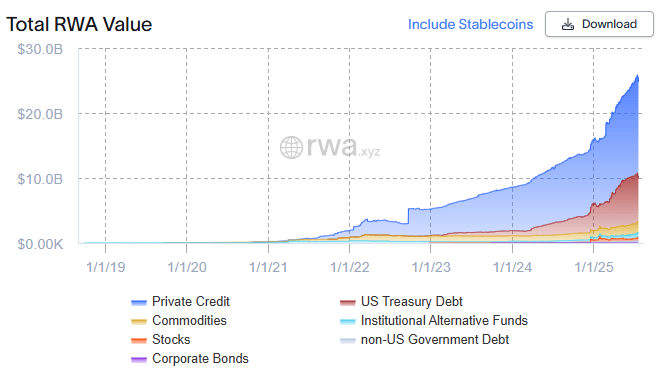Click the 1/1/19 x-axis date label
This screenshot has width=670, height=385.
pyautogui.click(x=106, y=267)
